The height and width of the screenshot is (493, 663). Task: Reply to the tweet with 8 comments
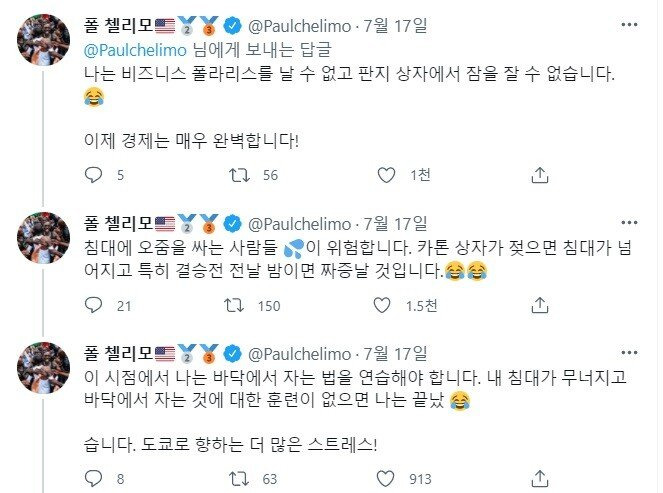[93, 478]
